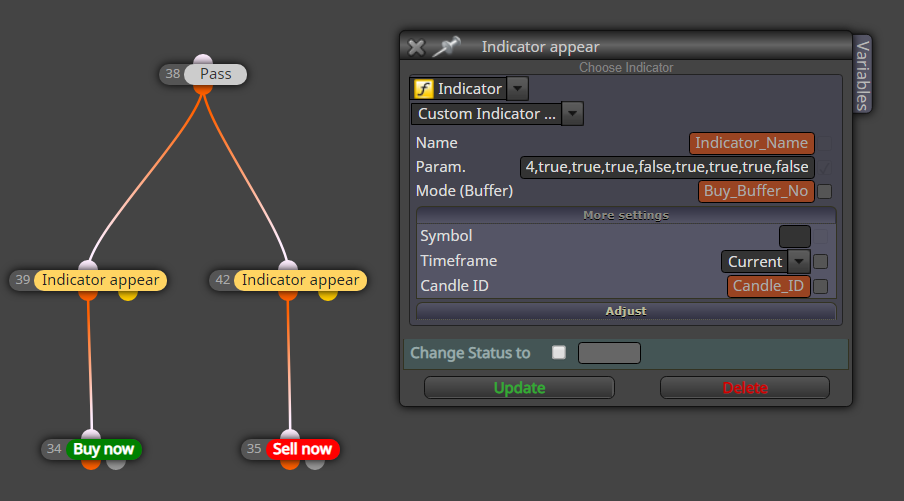
Task: Click the Indicator appear panel title
Action: (x=540, y=47)
